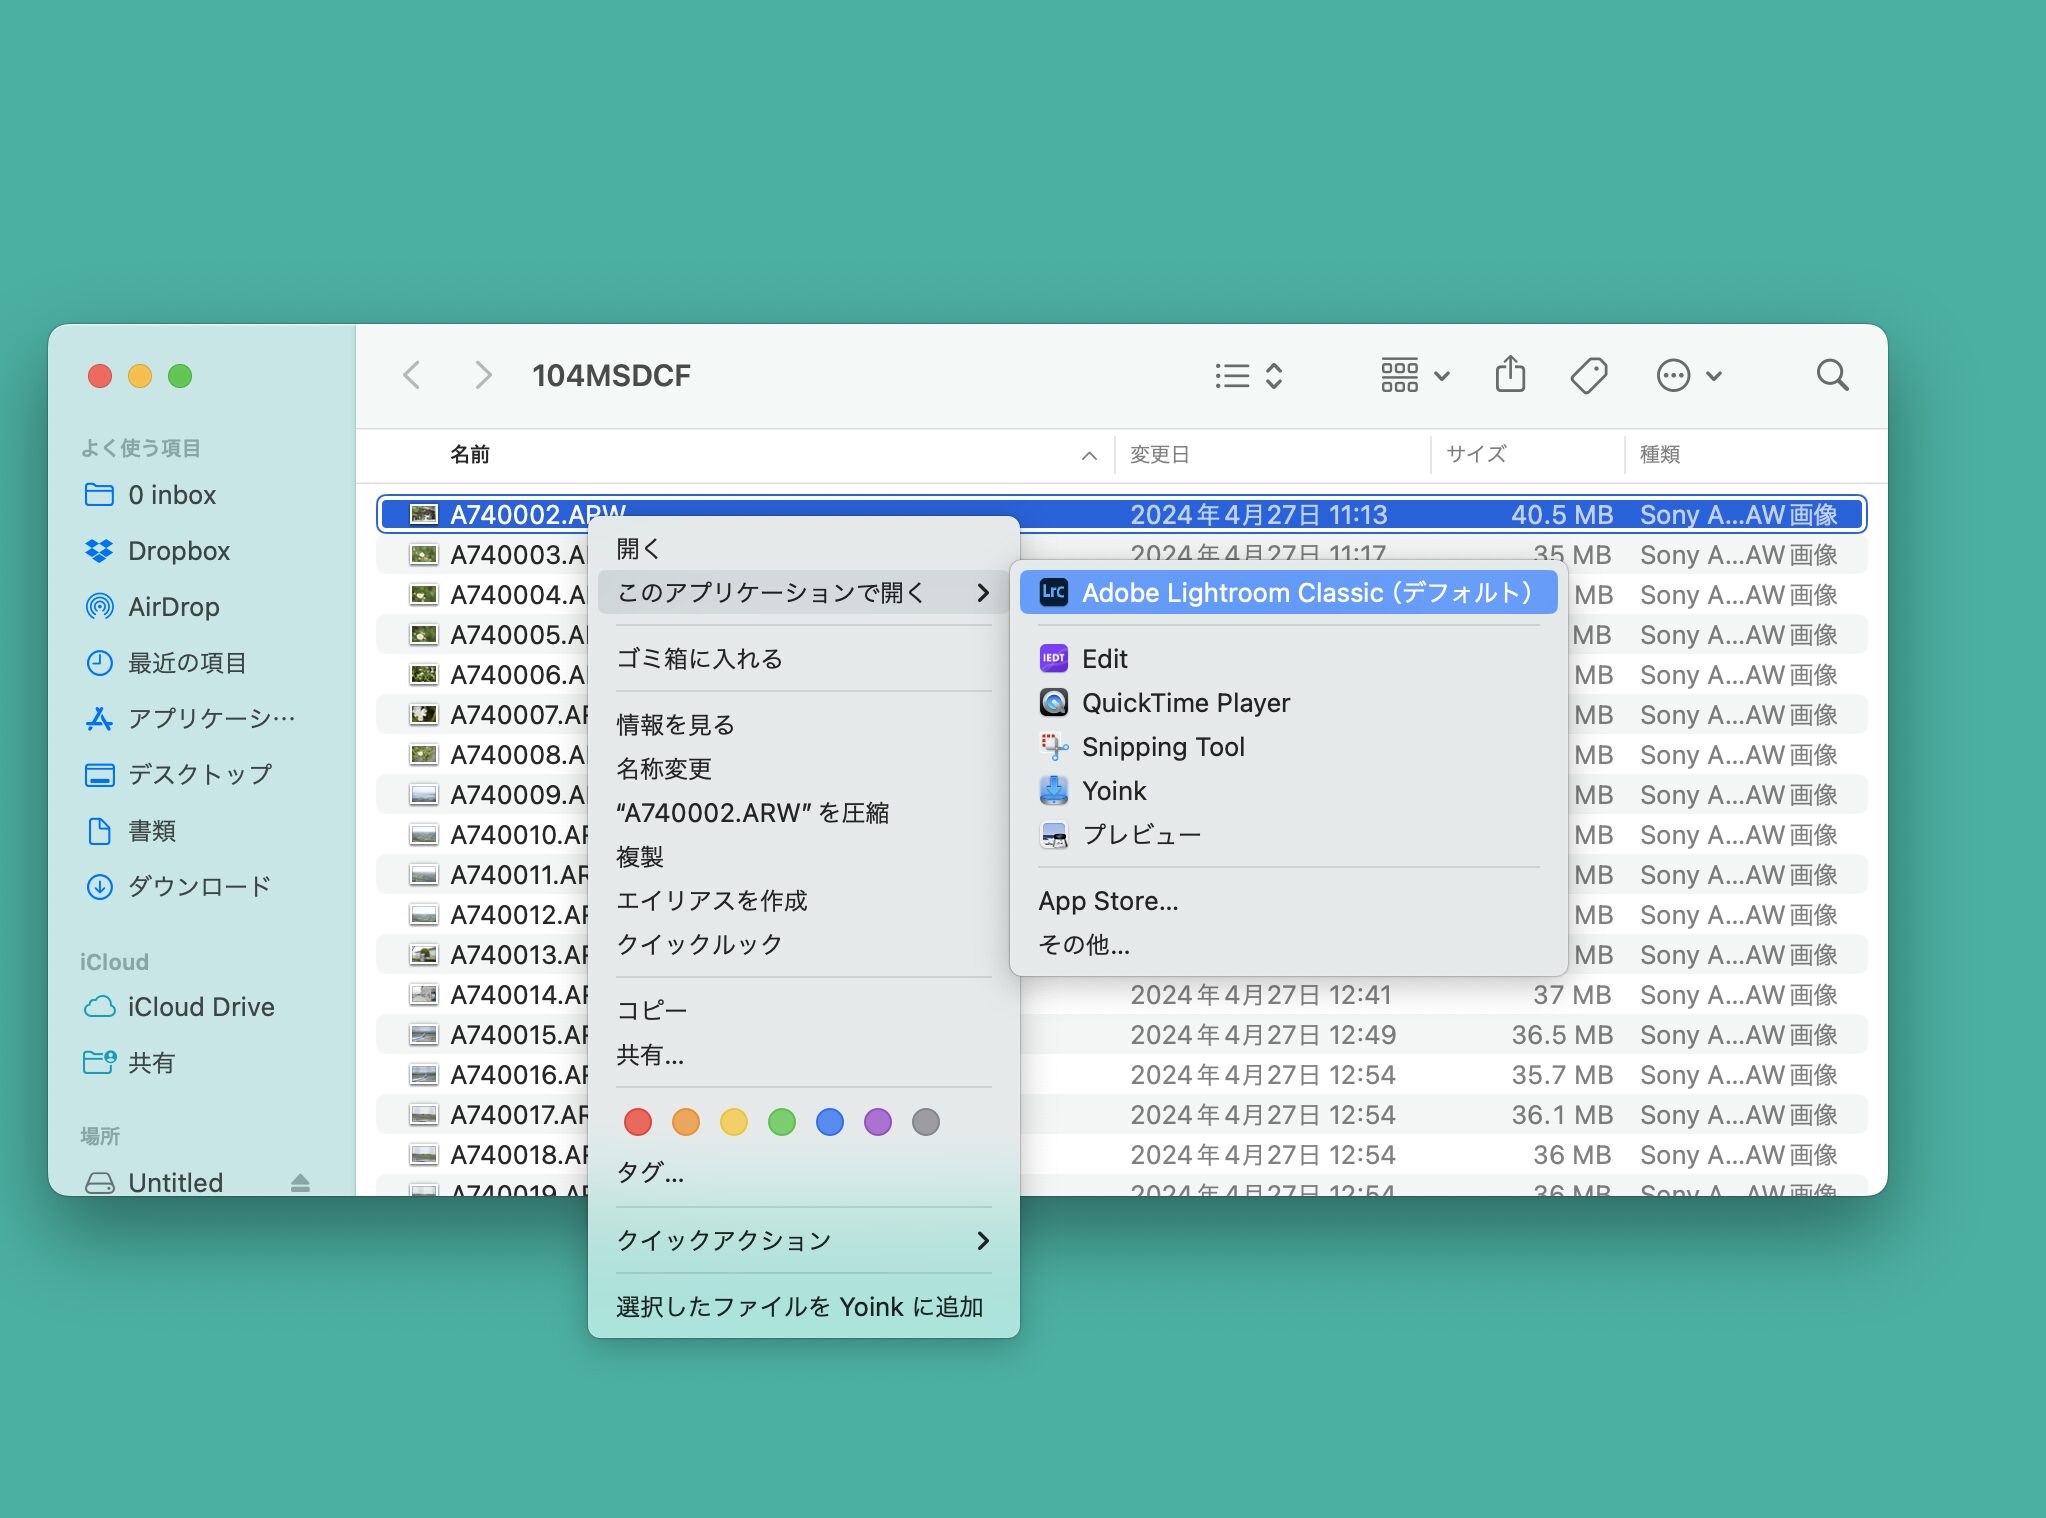
Task: Choose コピー menu item
Action: pyautogui.click(x=804, y=1011)
